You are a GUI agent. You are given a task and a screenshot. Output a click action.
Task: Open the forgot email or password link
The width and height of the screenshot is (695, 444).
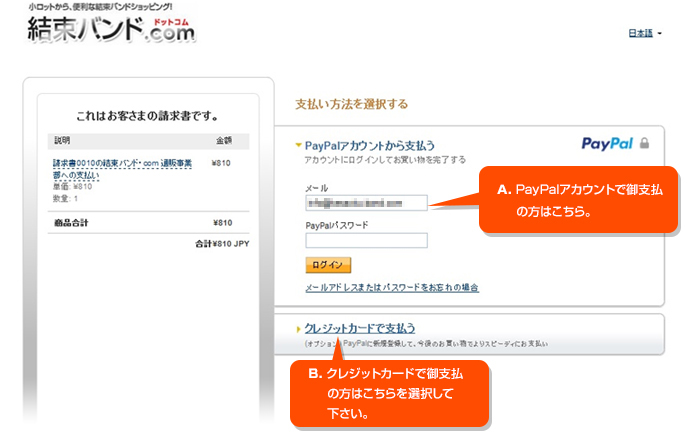tap(392, 288)
